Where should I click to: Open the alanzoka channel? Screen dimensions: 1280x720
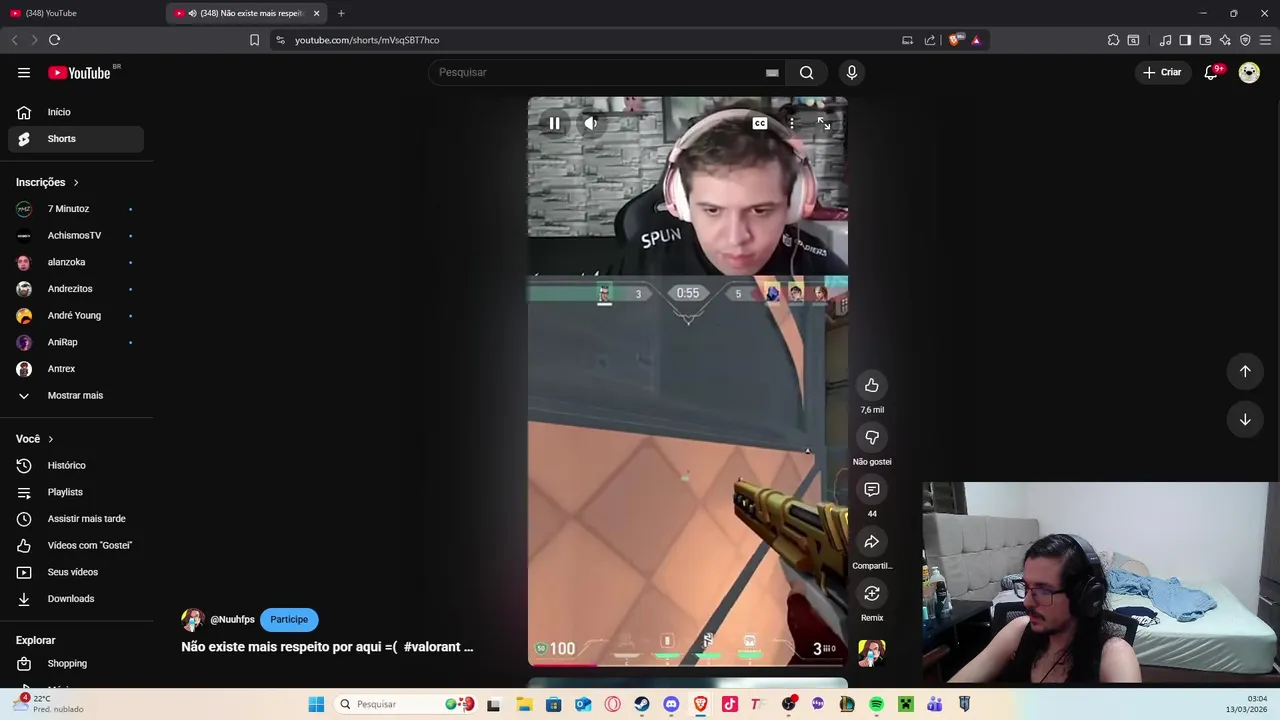tap(76, 262)
